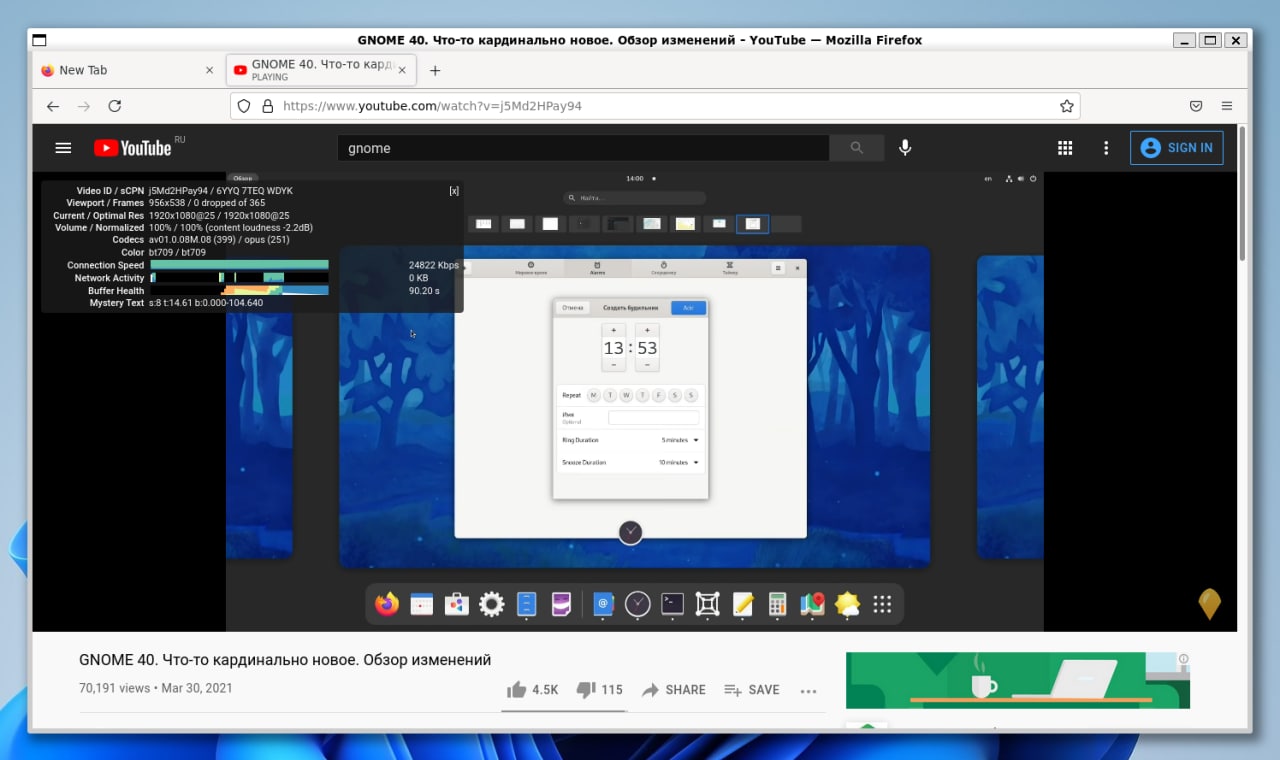Screen dimensions: 1280x760
Task: Open the window menu icon in the title bar
Action: coord(39,40)
